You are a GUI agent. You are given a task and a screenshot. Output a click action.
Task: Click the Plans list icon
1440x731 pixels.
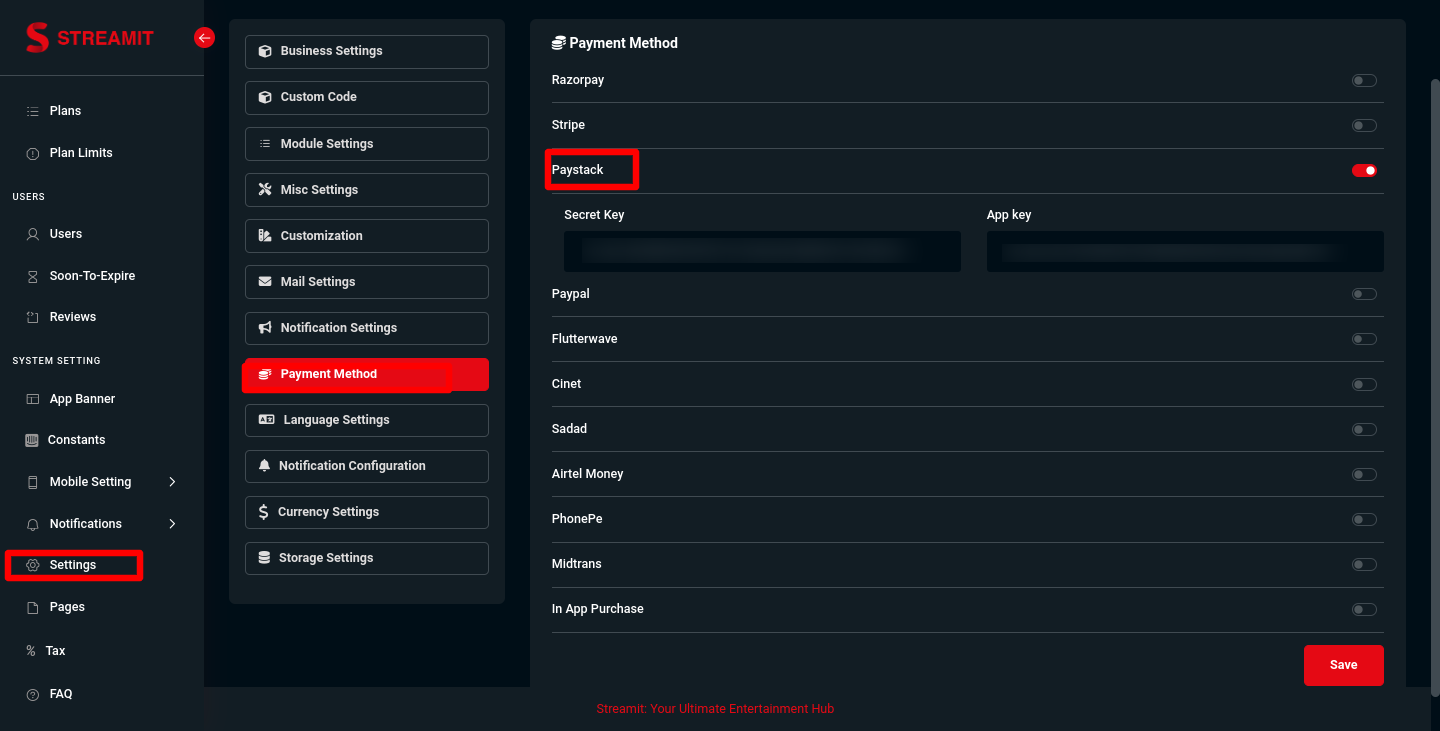tap(32, 111)
